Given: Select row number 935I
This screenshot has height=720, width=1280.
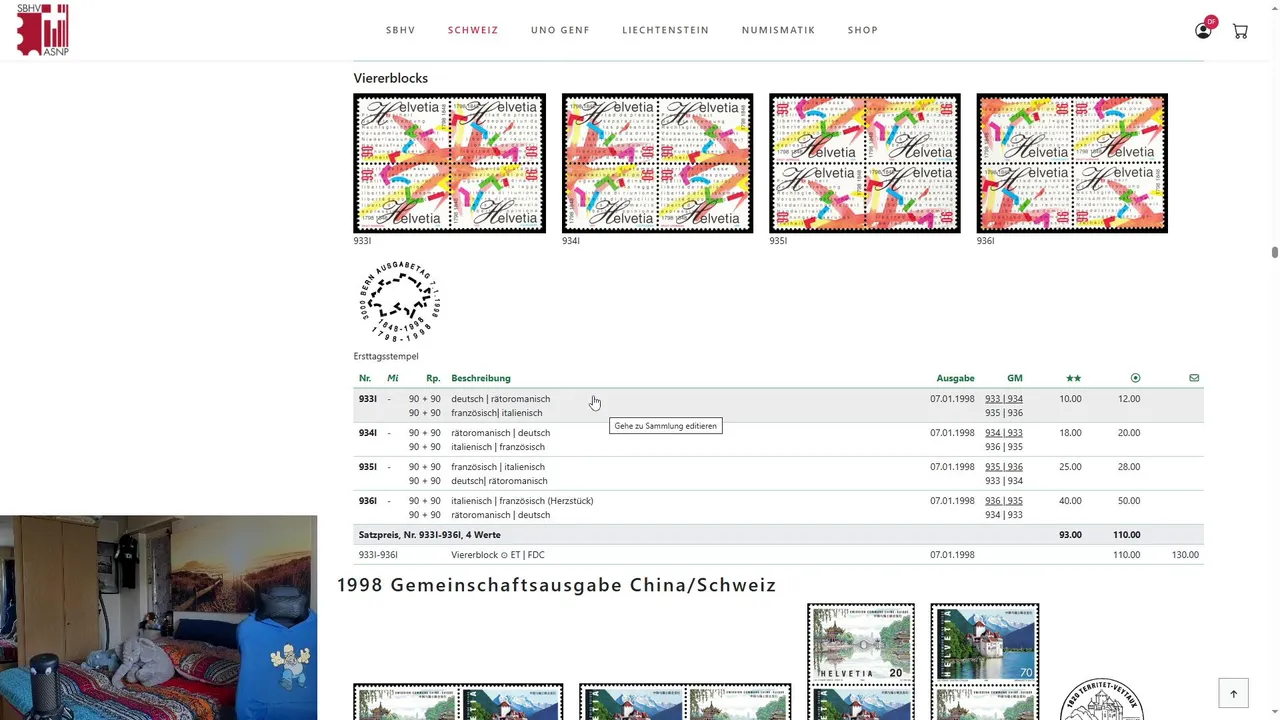Looking at the screenshot, I should pyautogui.click(x=368, y=467).
